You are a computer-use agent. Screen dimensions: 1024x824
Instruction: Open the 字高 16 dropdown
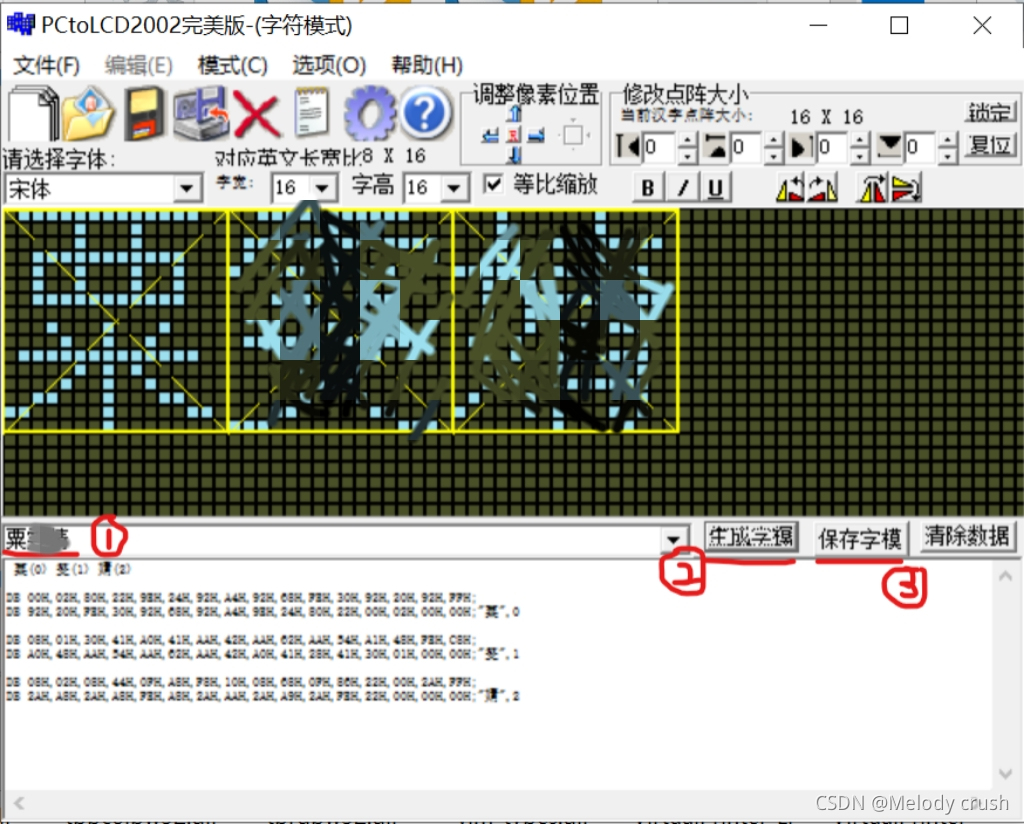pos(455,187)
